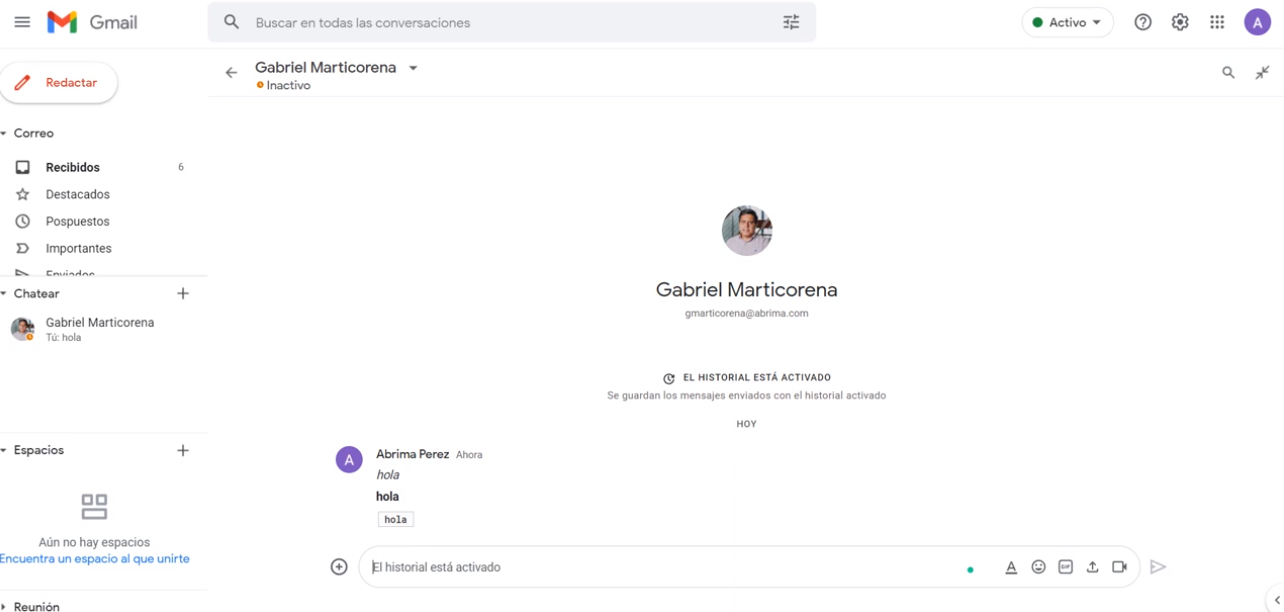Viewport: 1284px width, 612px height.
Task: Click the send message arrow
Action: 1158,567
